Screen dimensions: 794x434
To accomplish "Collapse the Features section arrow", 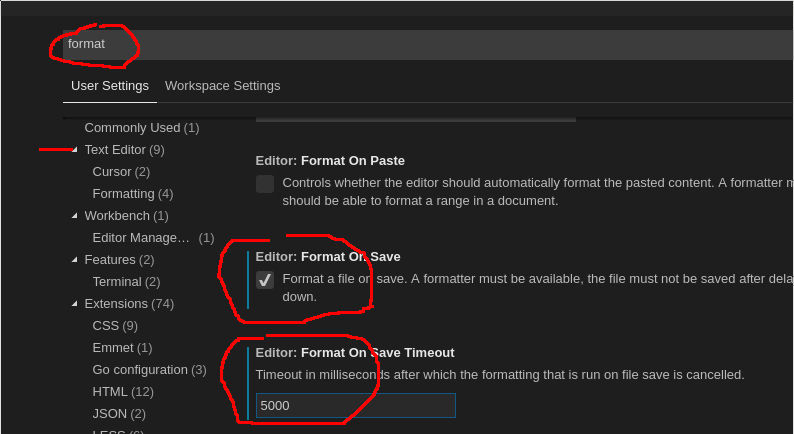I will [75, 260].
